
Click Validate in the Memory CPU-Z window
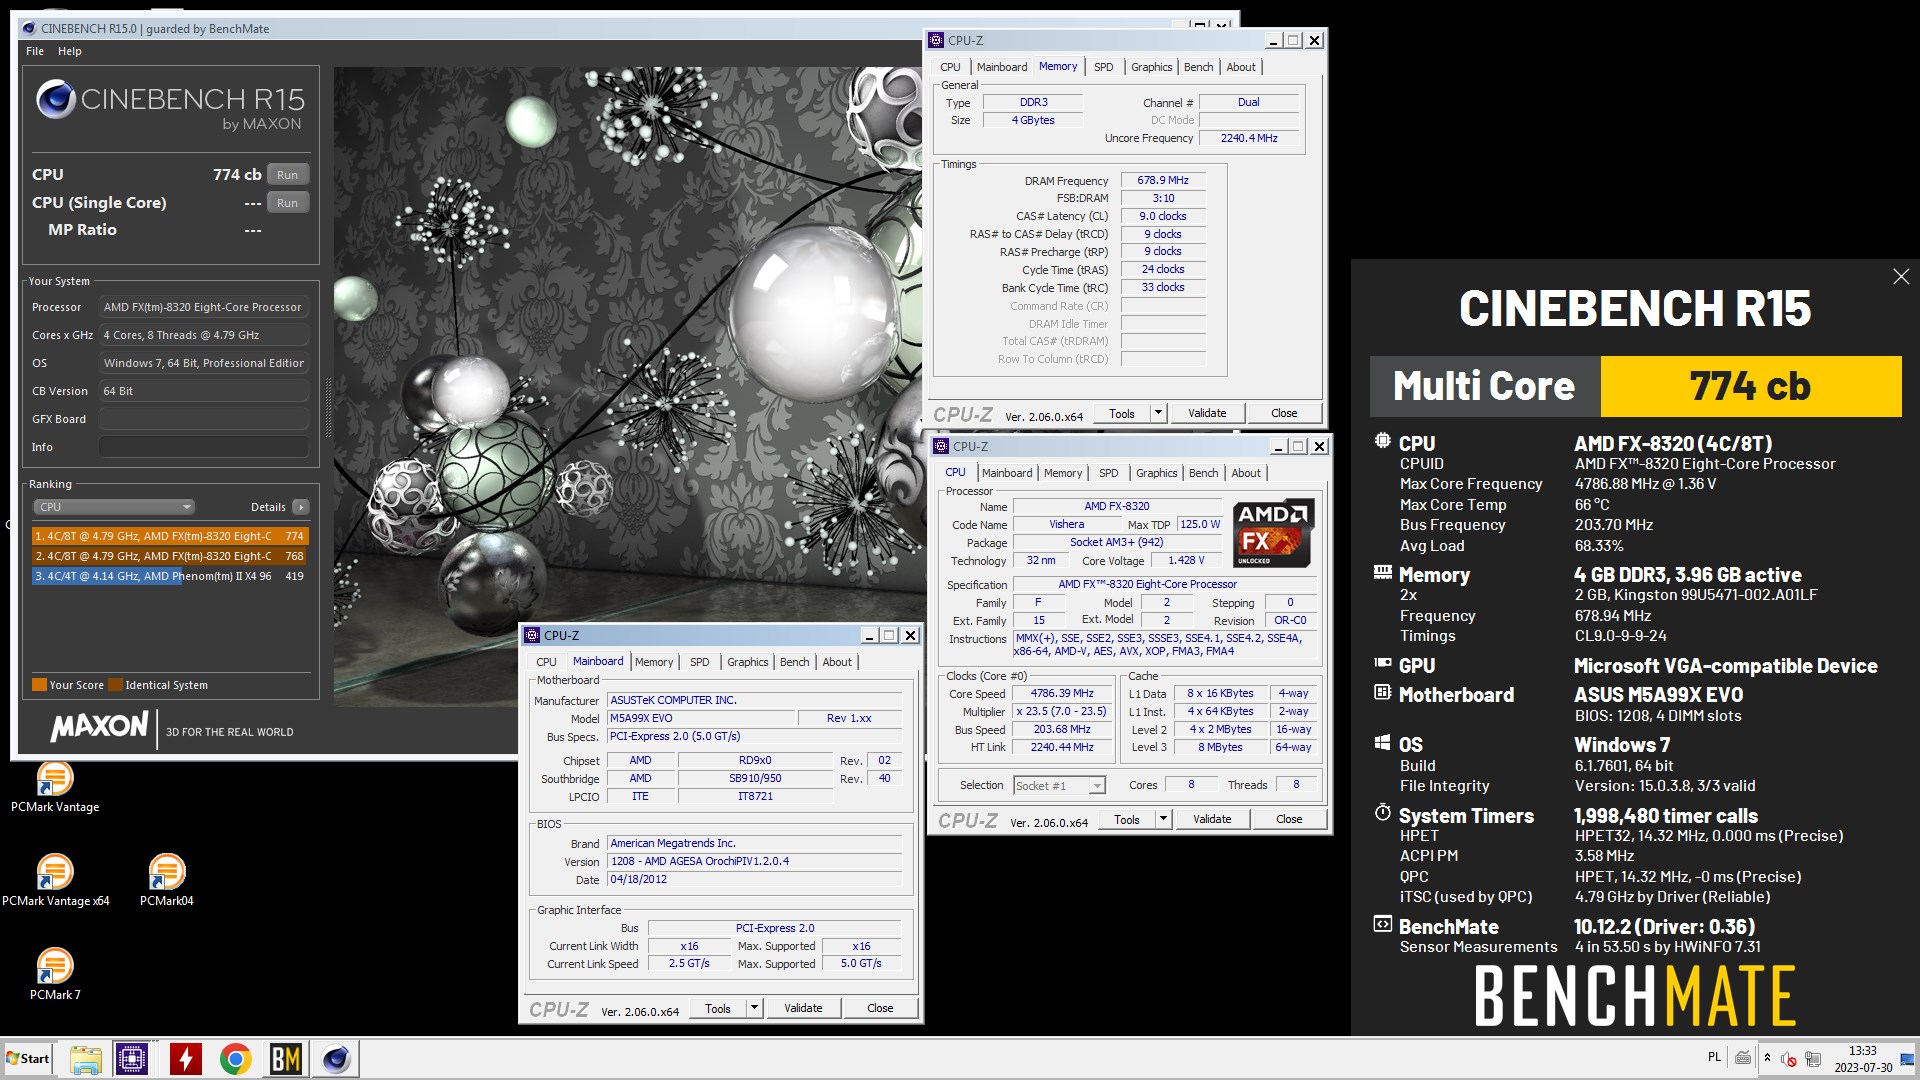point(1207,413)
